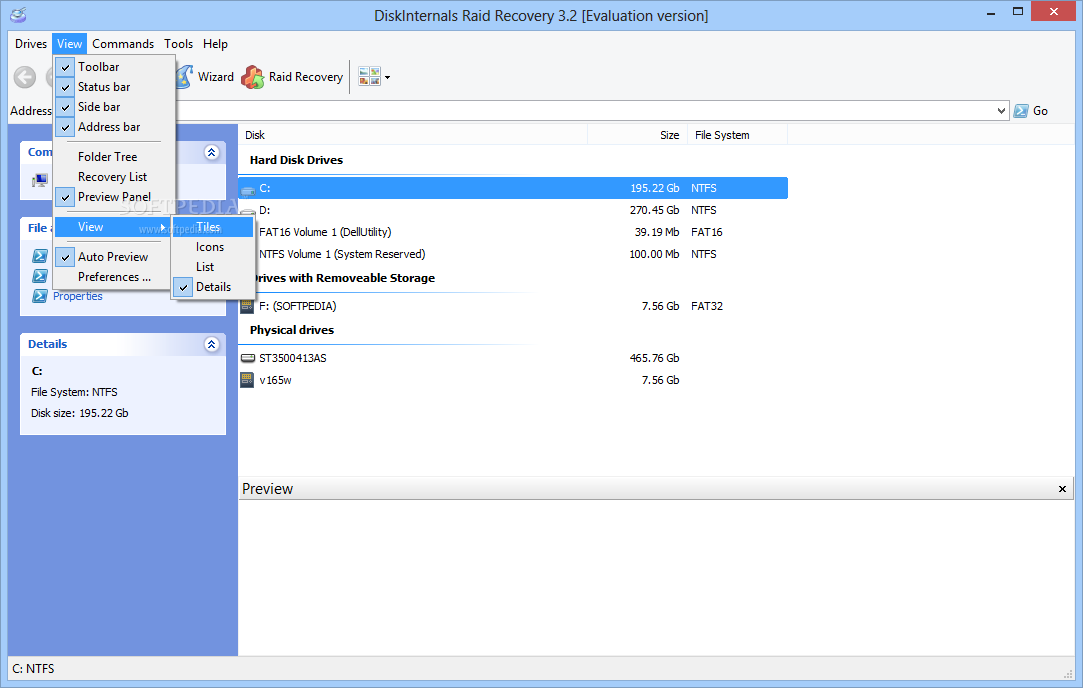Disable the Preview Panel option
This screenshot has width=1083, height=688.
pos(114,197)
